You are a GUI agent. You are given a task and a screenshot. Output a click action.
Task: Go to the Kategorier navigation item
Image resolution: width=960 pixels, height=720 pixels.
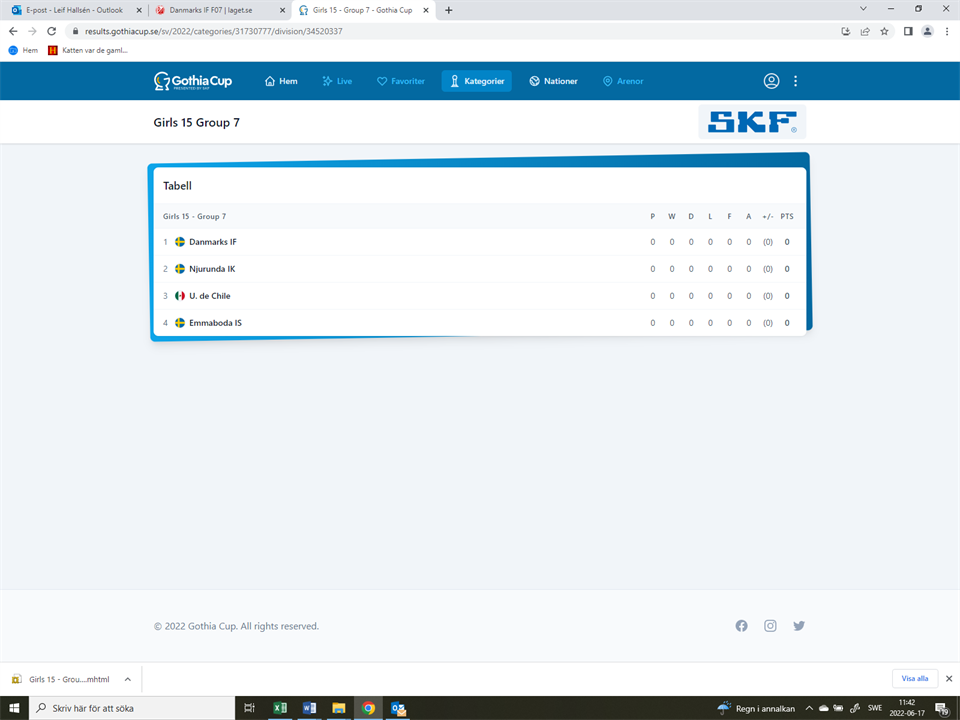pyautogui.click(x=476, y=81)
